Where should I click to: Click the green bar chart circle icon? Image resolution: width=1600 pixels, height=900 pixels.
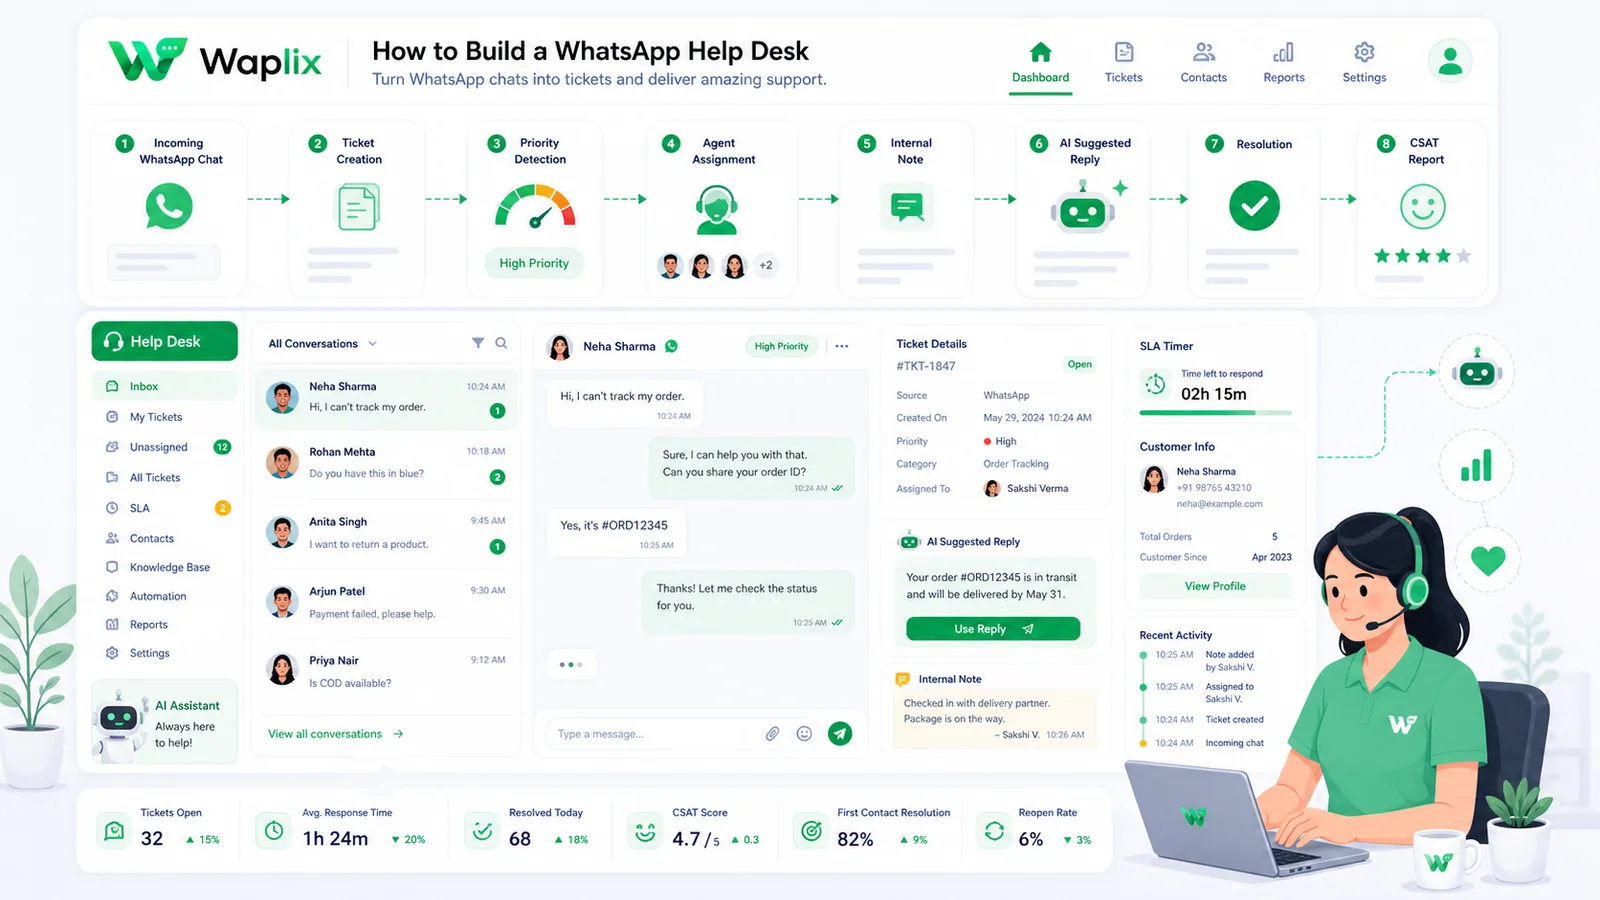click(1476, 466)
